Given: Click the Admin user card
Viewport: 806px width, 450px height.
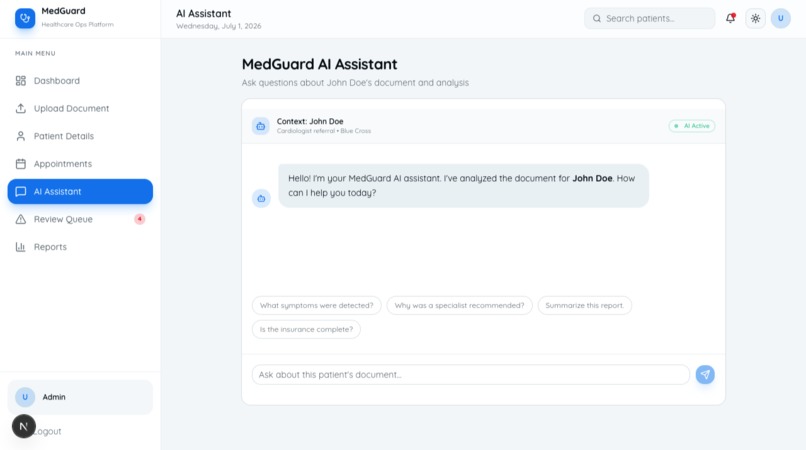Looking at the screenshot, I should tap(80, 397).
